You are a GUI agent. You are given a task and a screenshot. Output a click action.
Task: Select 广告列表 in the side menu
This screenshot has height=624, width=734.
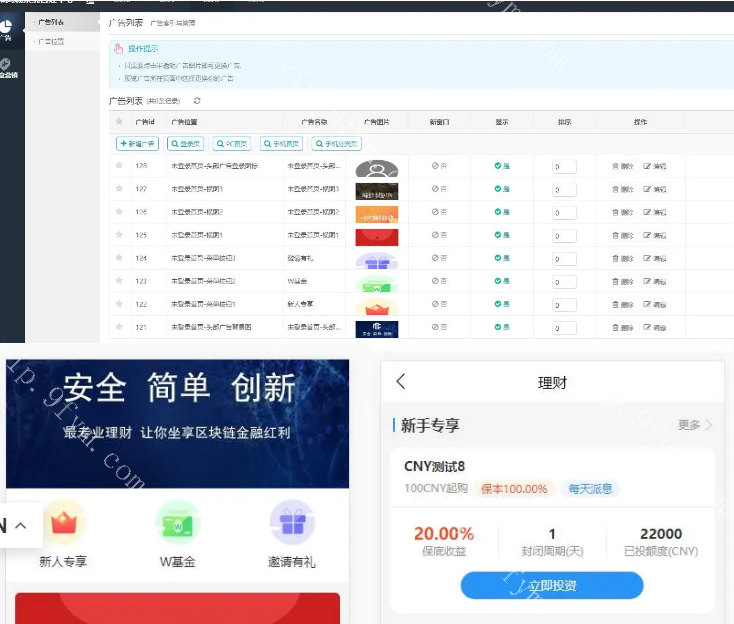point(51,21)
